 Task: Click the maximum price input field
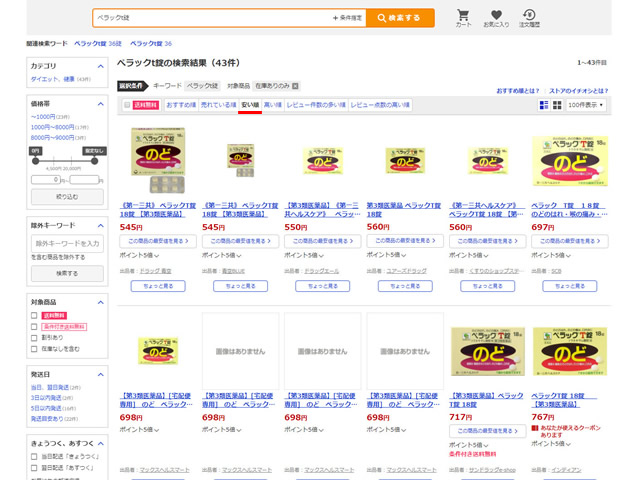pyautogui.click(x=84, y=180)
